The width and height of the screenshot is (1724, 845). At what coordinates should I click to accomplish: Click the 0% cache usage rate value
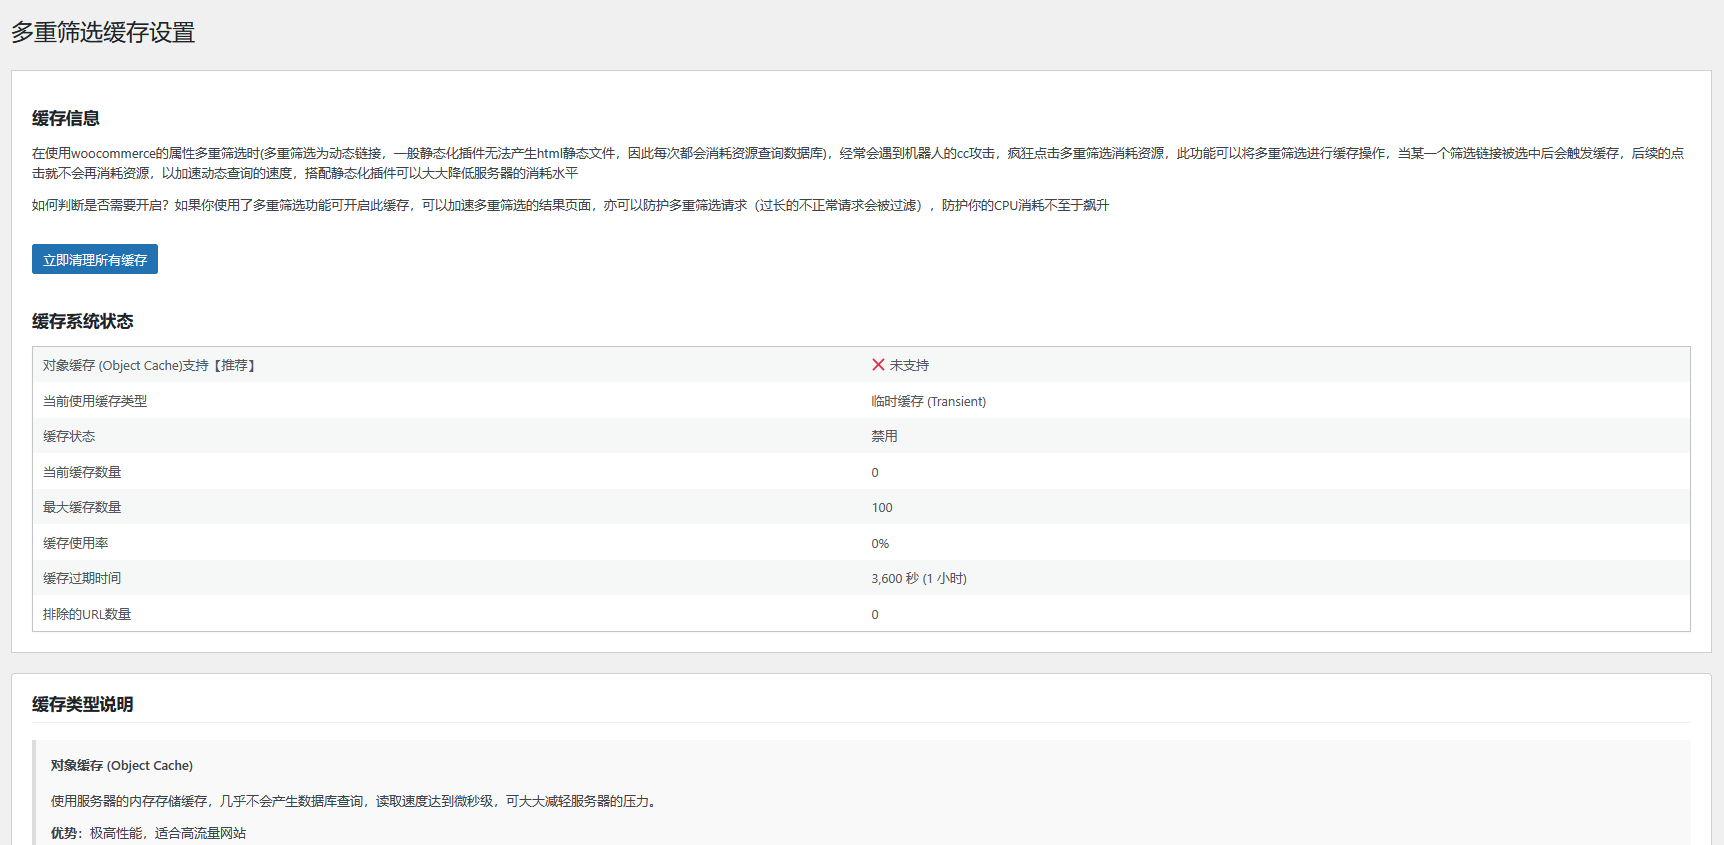[880, 544]
